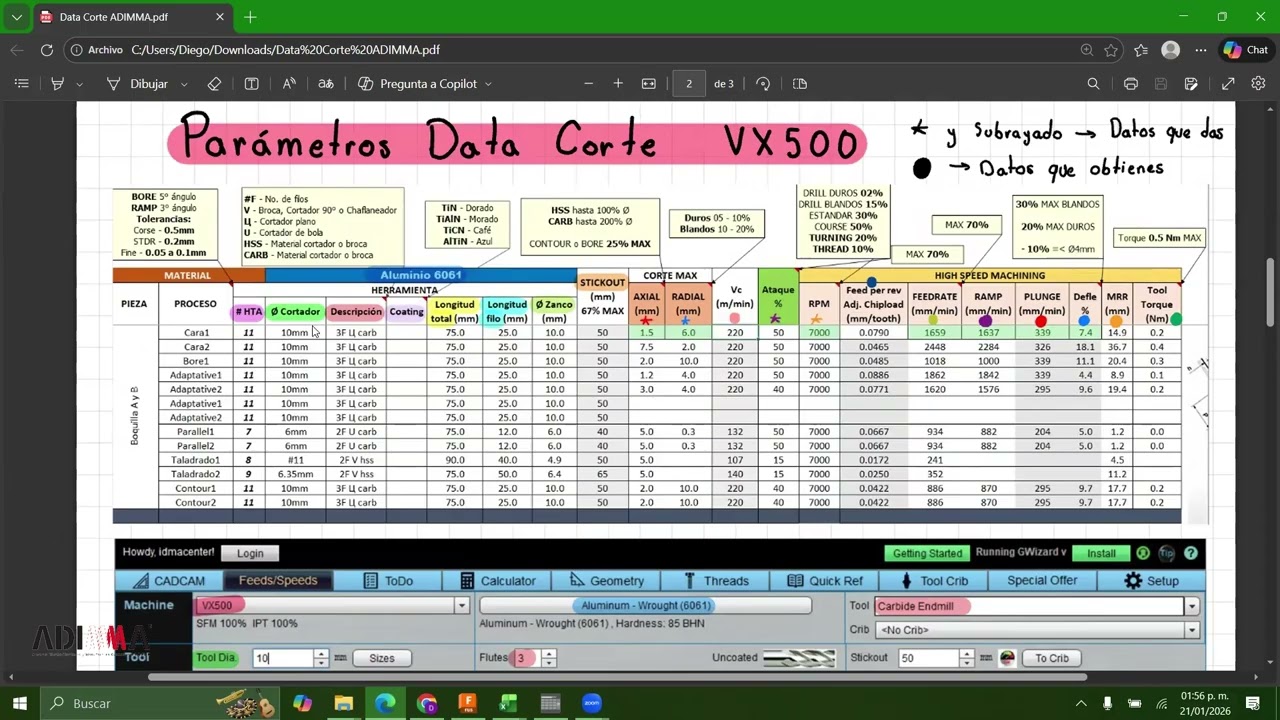Image resolution: width=1280 pixels, height=720 pixels.
Task: Open a new browser tab
Action: tap(250, 17)
